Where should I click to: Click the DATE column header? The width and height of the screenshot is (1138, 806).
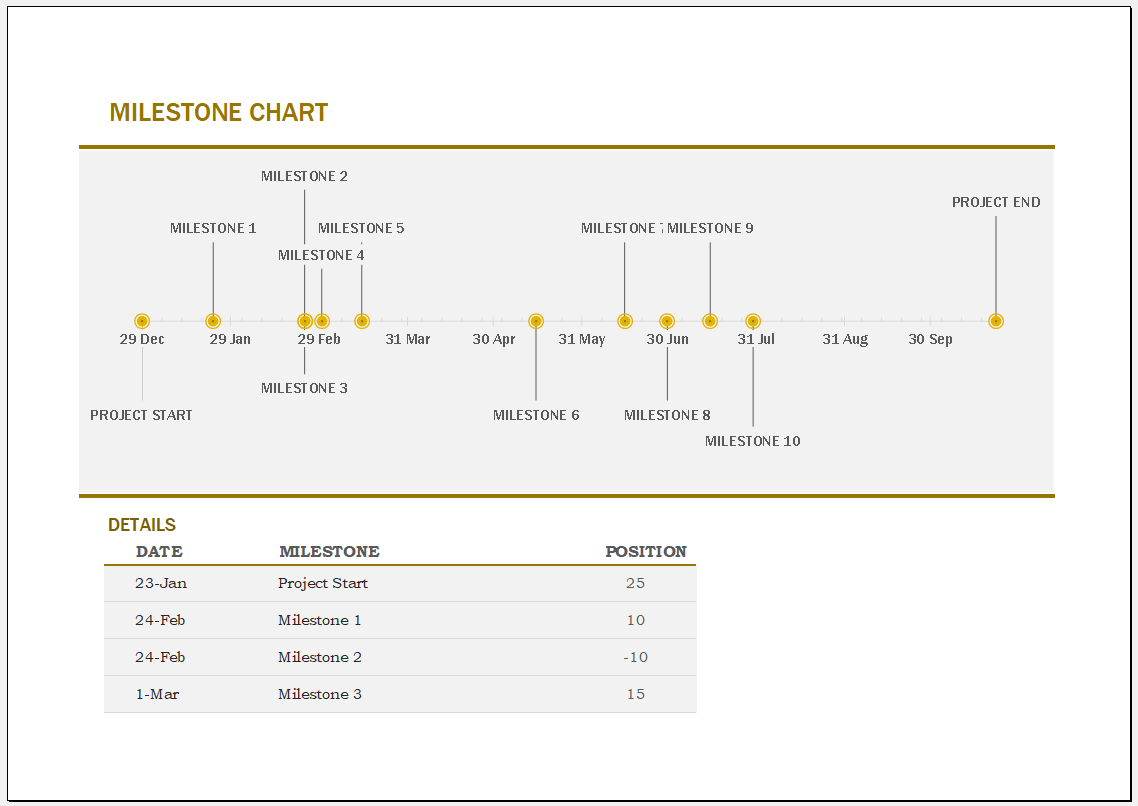(x=159, y=551)
